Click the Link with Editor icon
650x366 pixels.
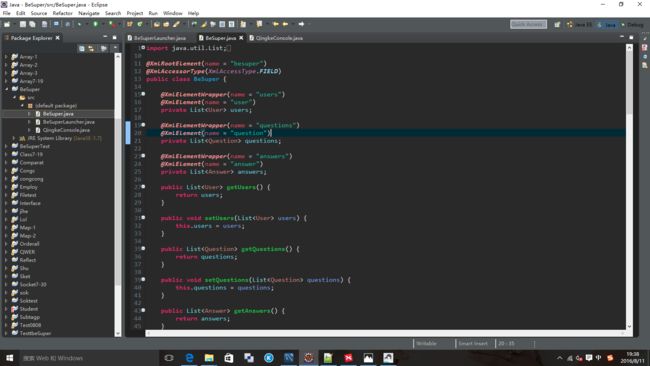(x=92, y=48)
